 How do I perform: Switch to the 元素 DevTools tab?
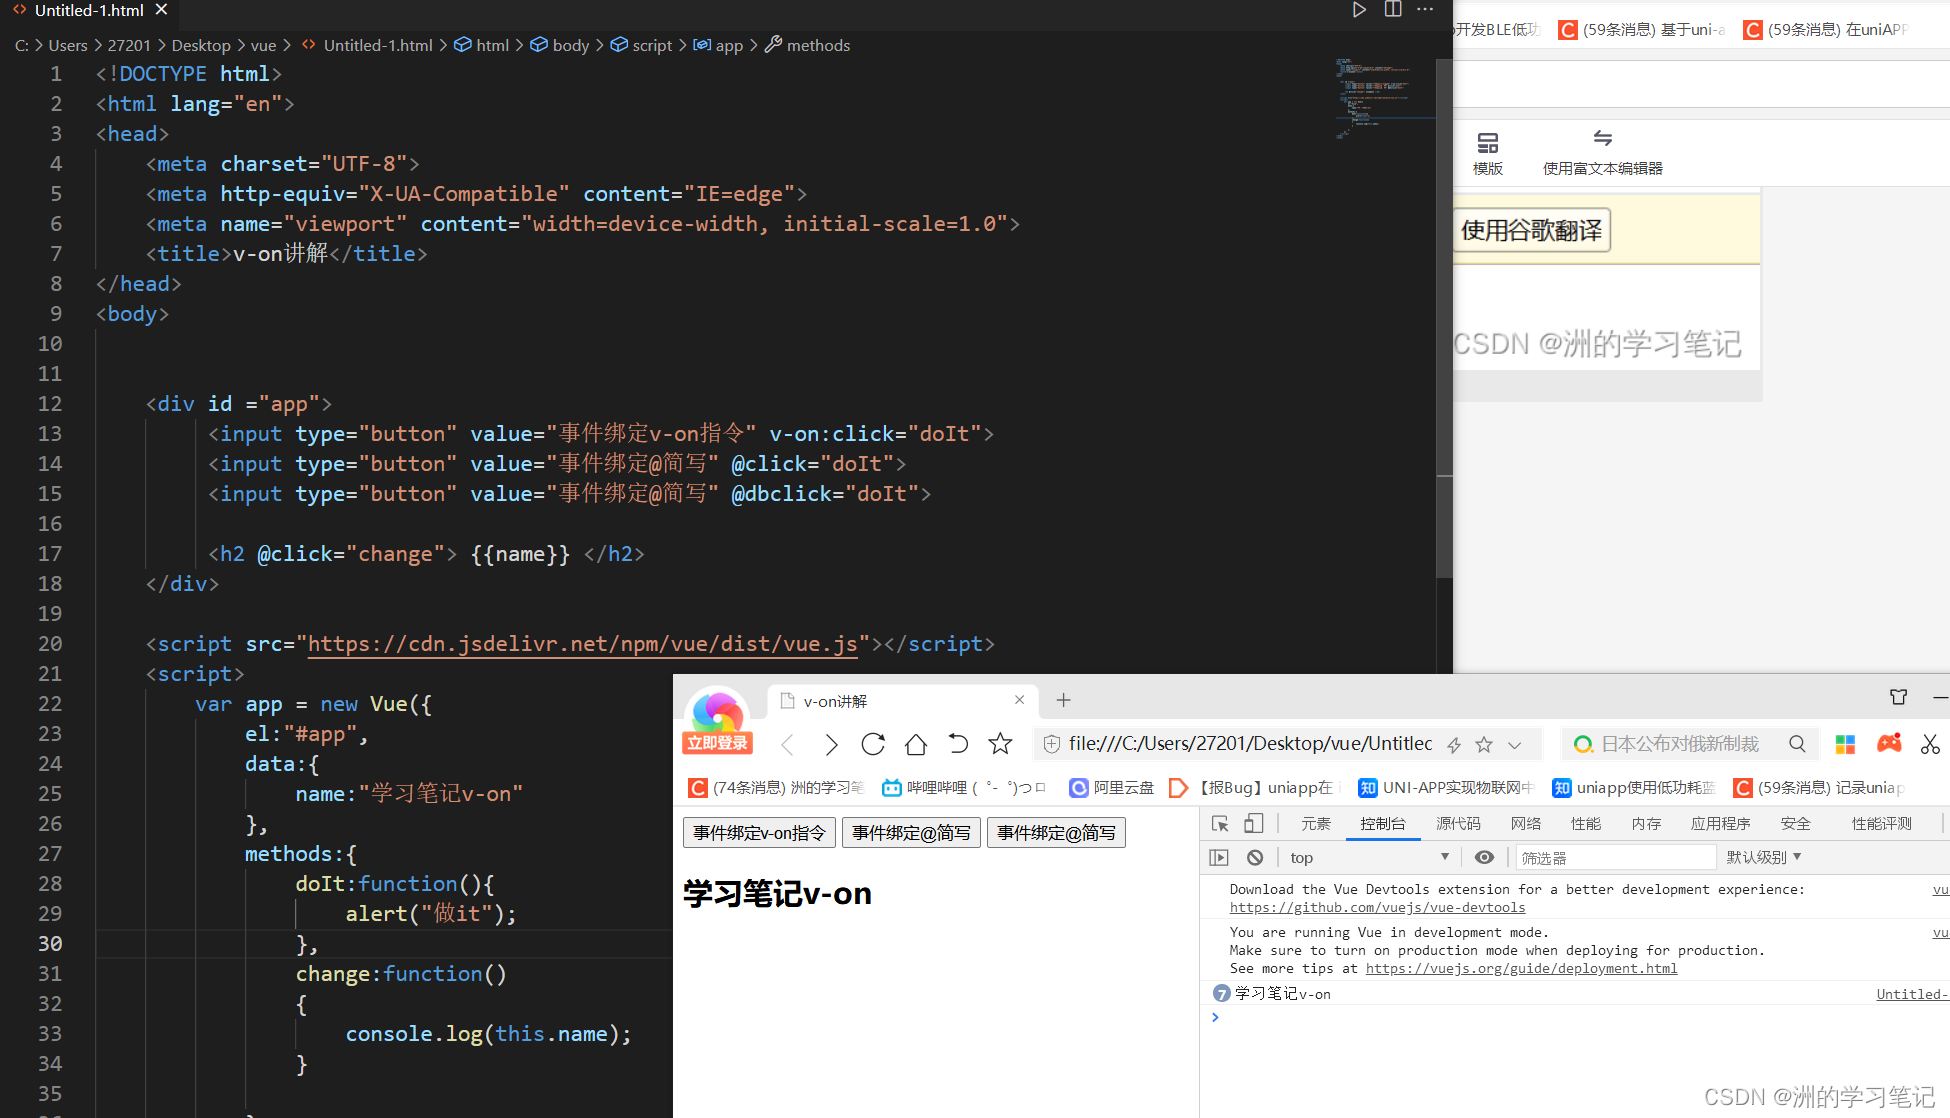pyautogui.click(x=1315, y=824)
